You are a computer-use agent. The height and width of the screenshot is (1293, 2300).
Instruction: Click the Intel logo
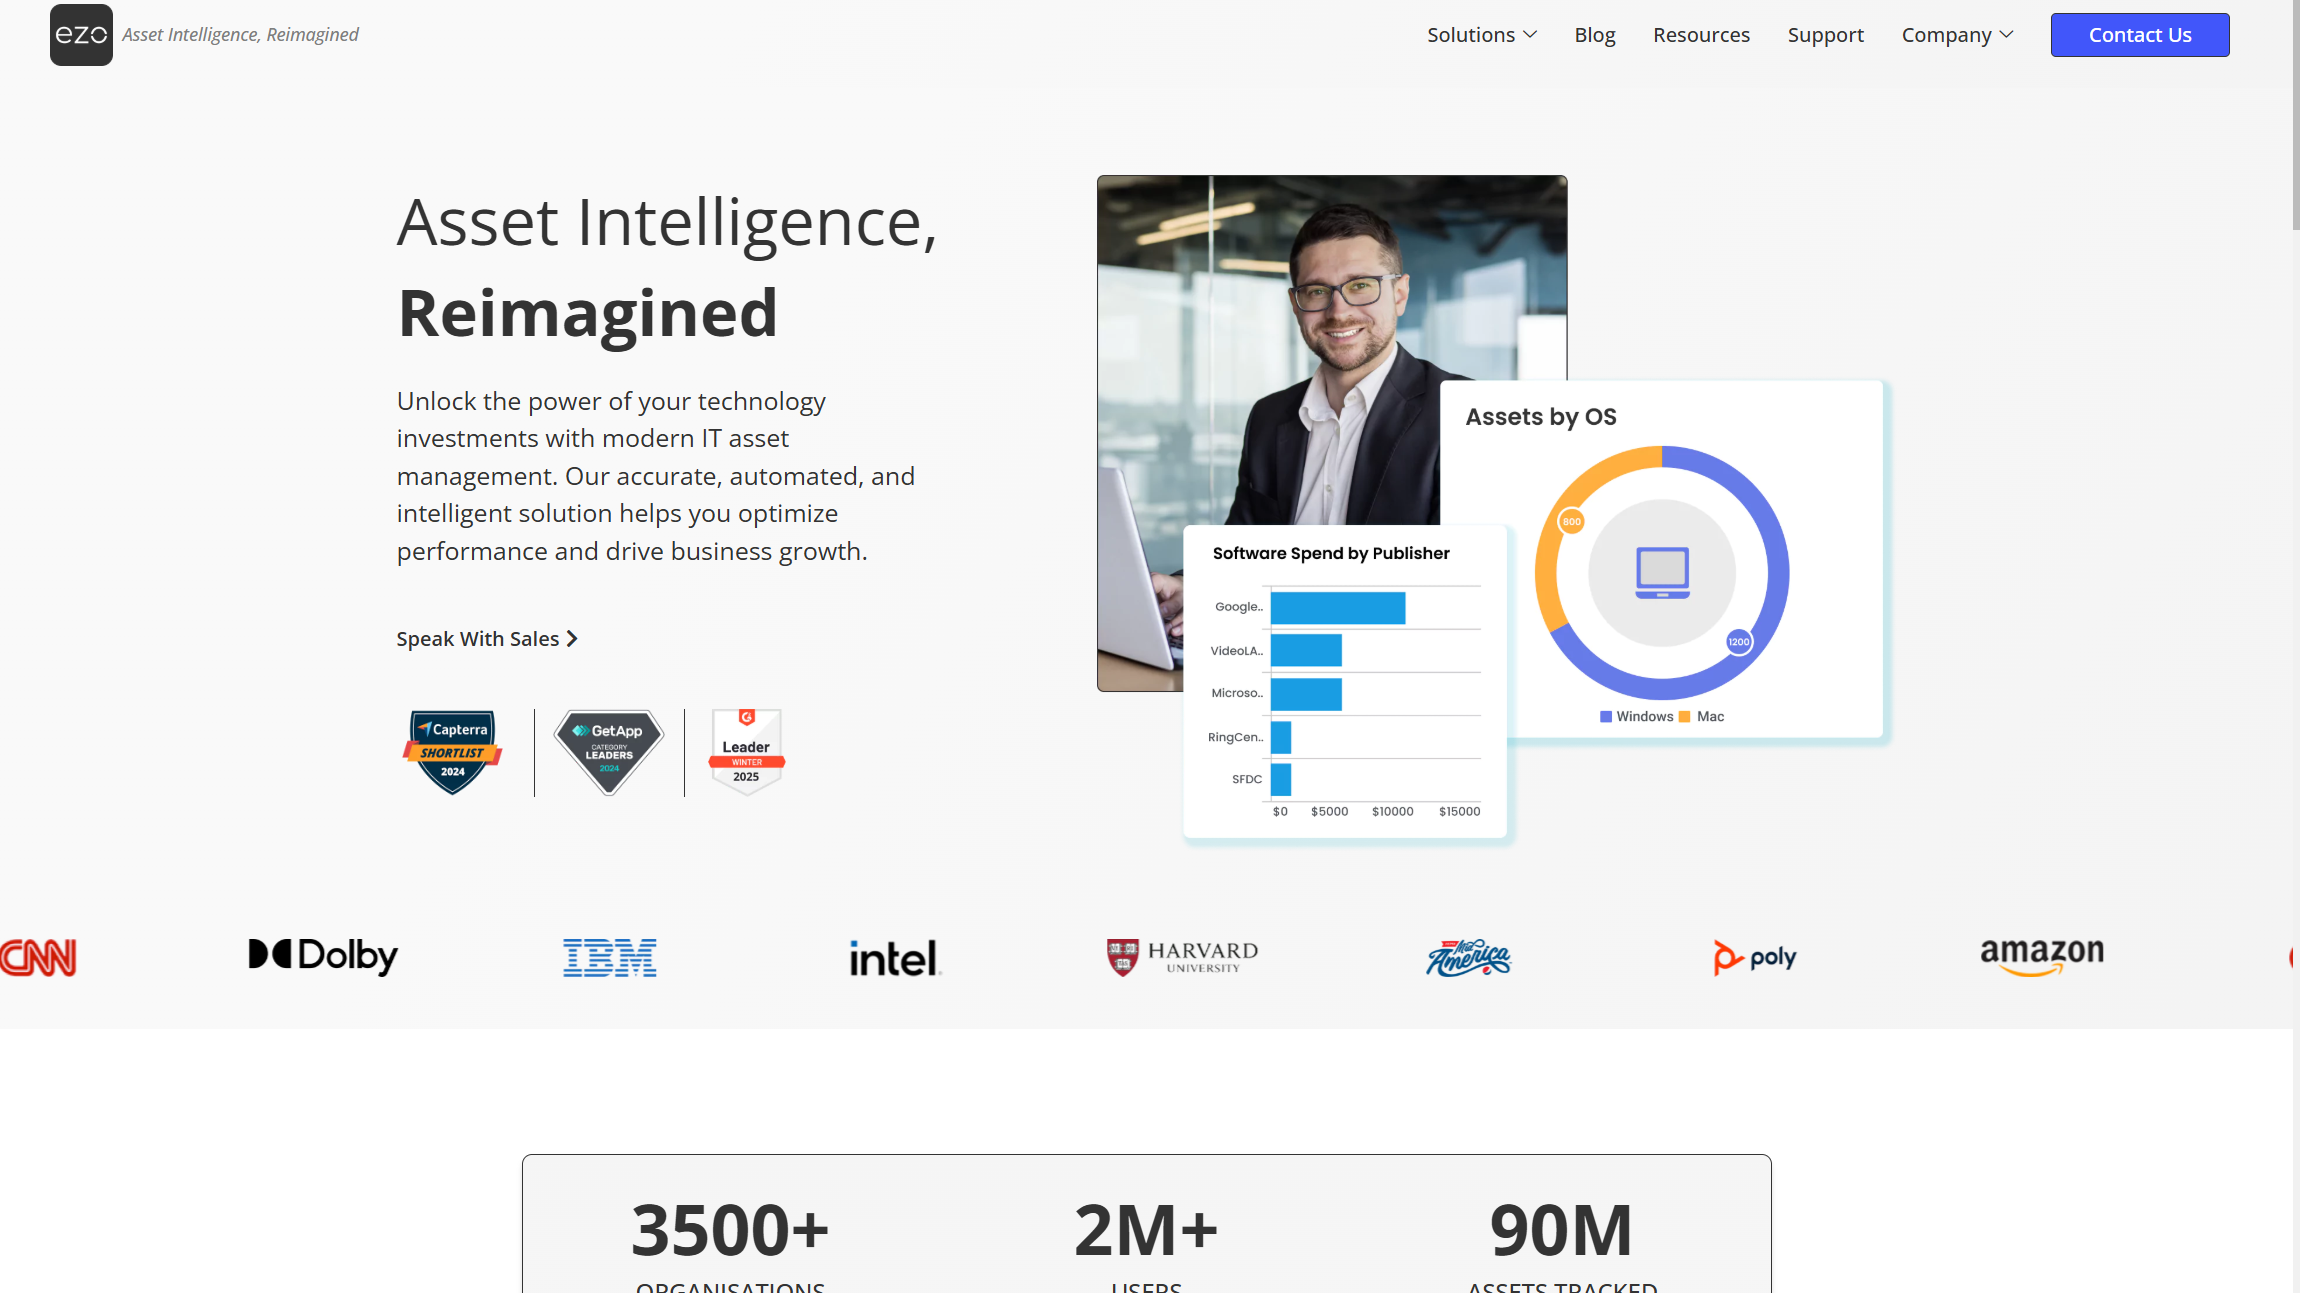pyautogui.click(x=895, y=958)
